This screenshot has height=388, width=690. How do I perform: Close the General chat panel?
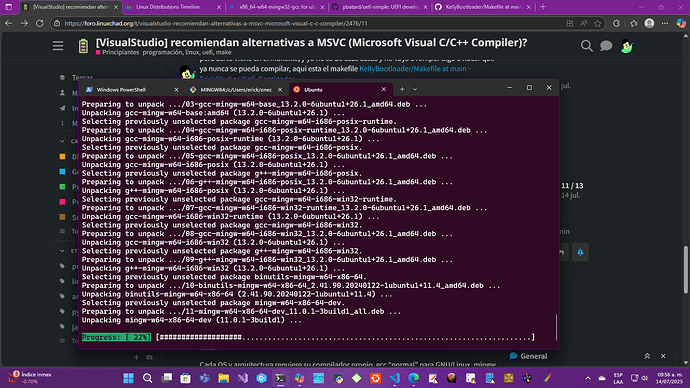tap(663, 356)
